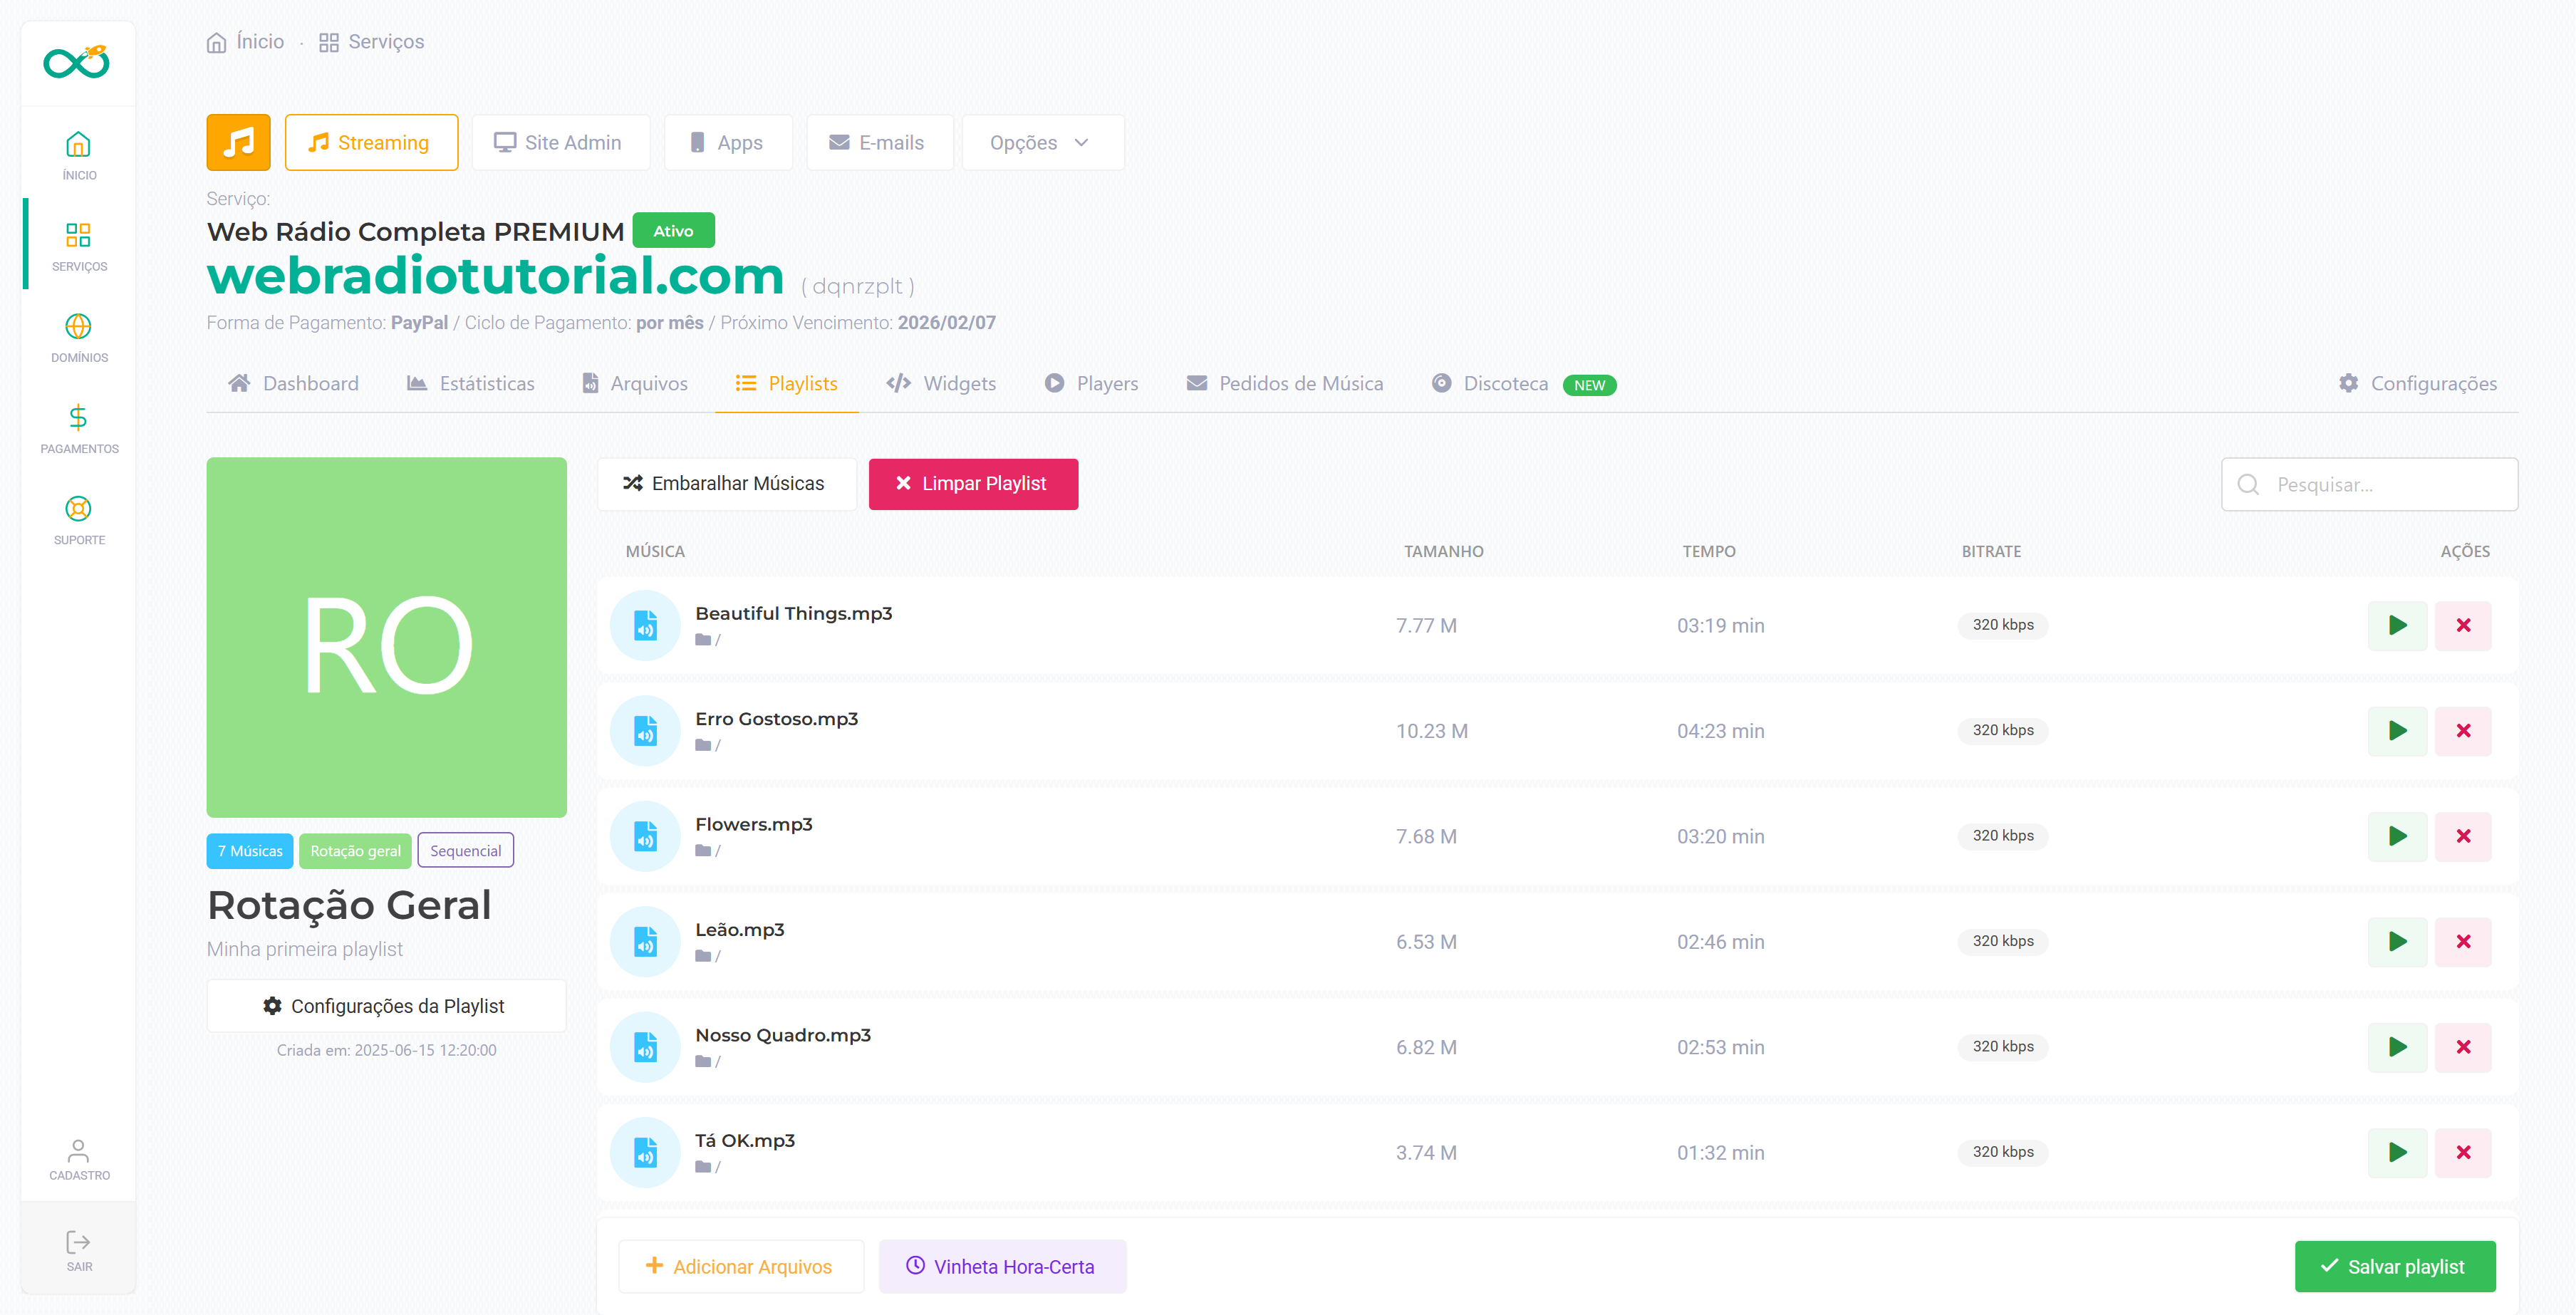Open Vinheta Hora-Certa option
This screenshot has width=2576, height=1315.
[1002, 1266]
